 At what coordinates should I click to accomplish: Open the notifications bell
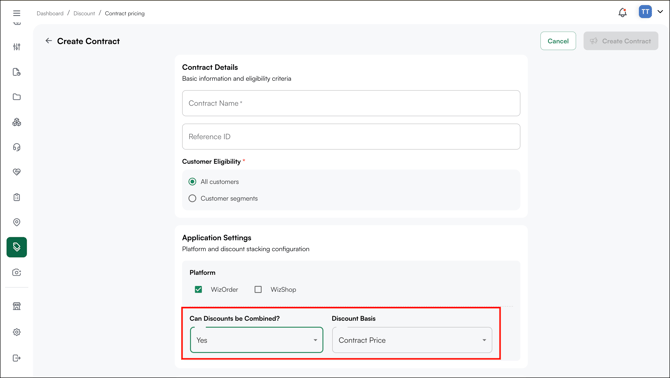pos(623,12)
